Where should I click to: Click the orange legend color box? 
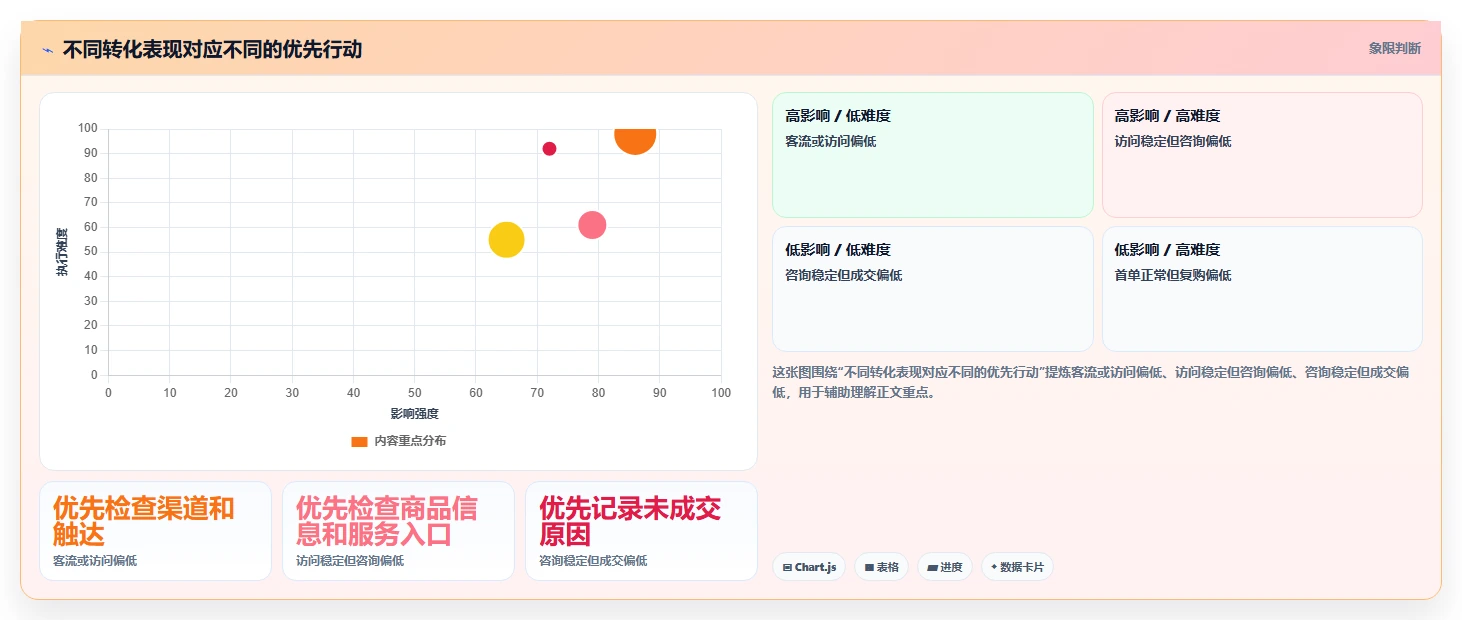(x=359, y=441)
